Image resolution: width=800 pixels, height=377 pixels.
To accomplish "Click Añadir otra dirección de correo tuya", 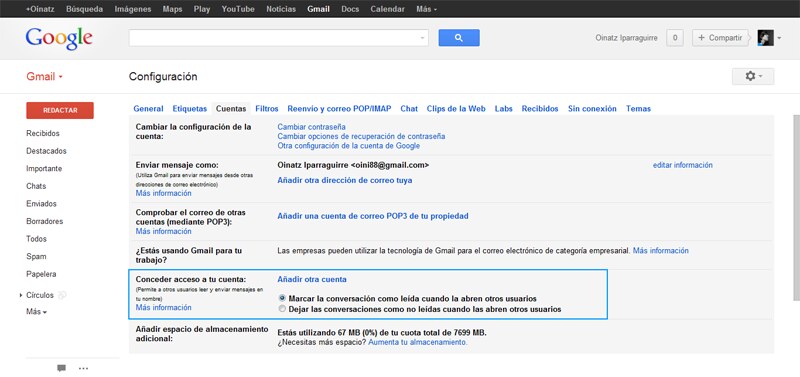I will (345, 180).
